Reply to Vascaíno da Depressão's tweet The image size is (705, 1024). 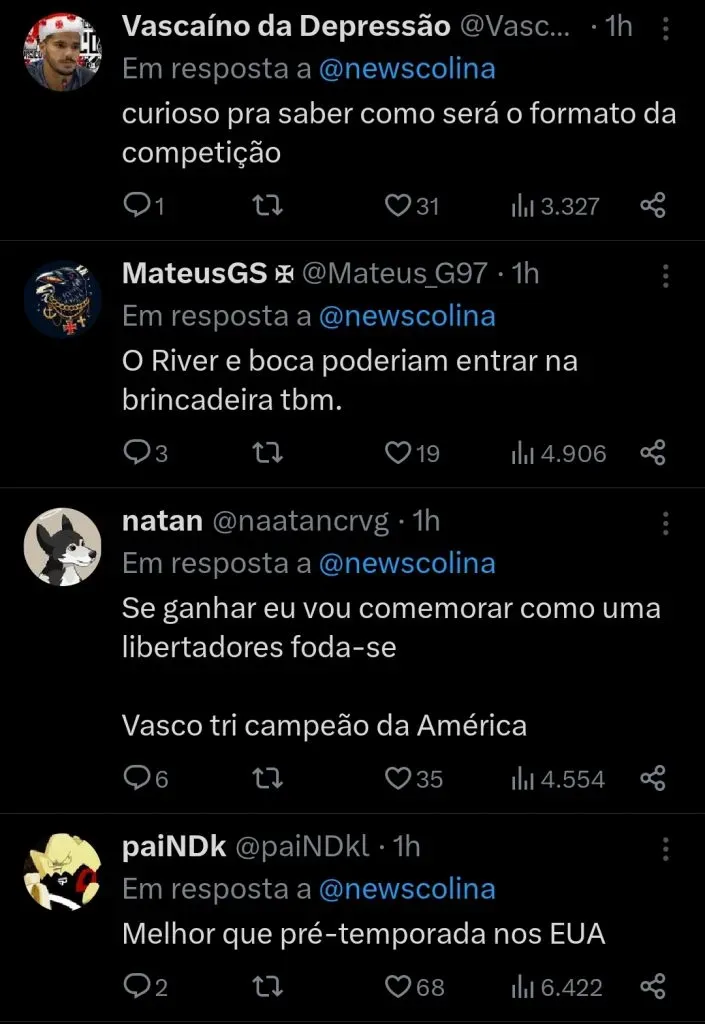[136, 206]
